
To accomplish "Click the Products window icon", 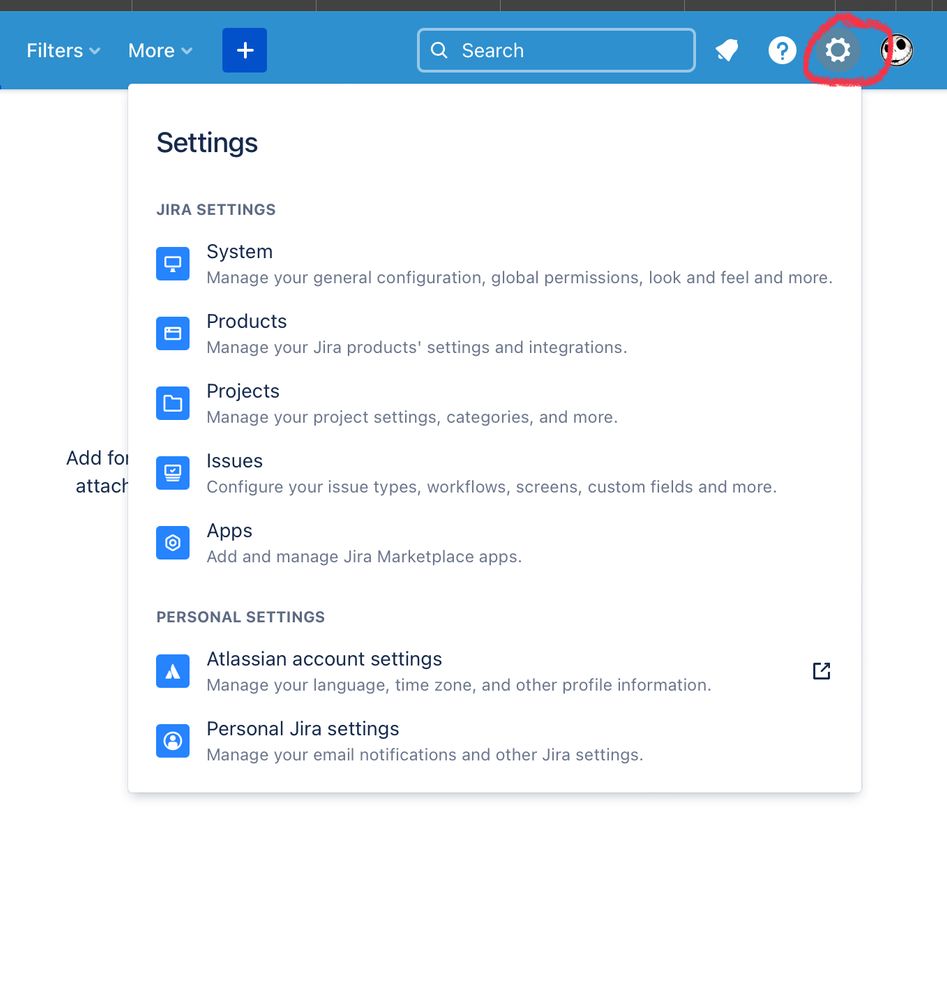I will click(173, 333).
